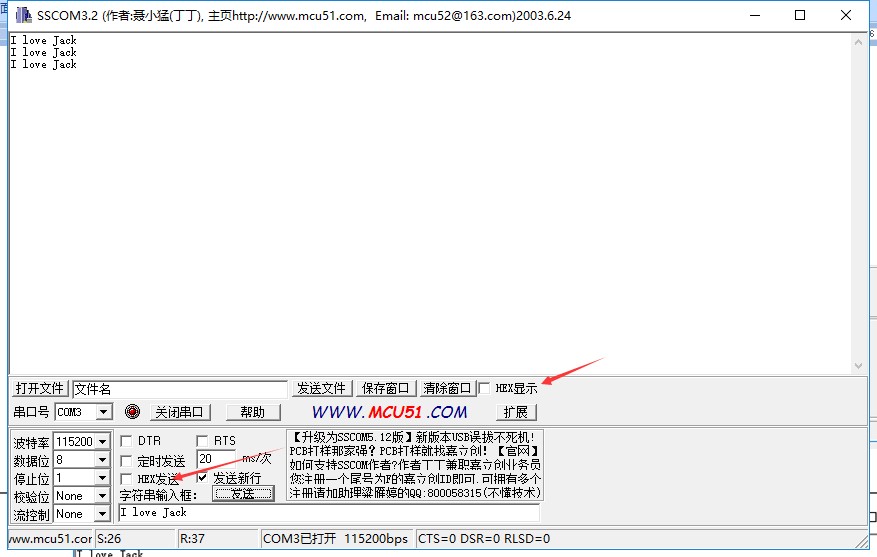The height and width of the screenshot is (557, 877).
Task: Click the red serial port status indicator
Action: tap(133, 412)
